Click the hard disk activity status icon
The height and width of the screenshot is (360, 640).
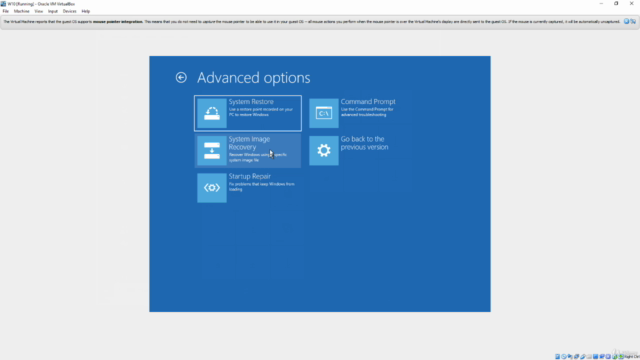(x=558, y=356)
